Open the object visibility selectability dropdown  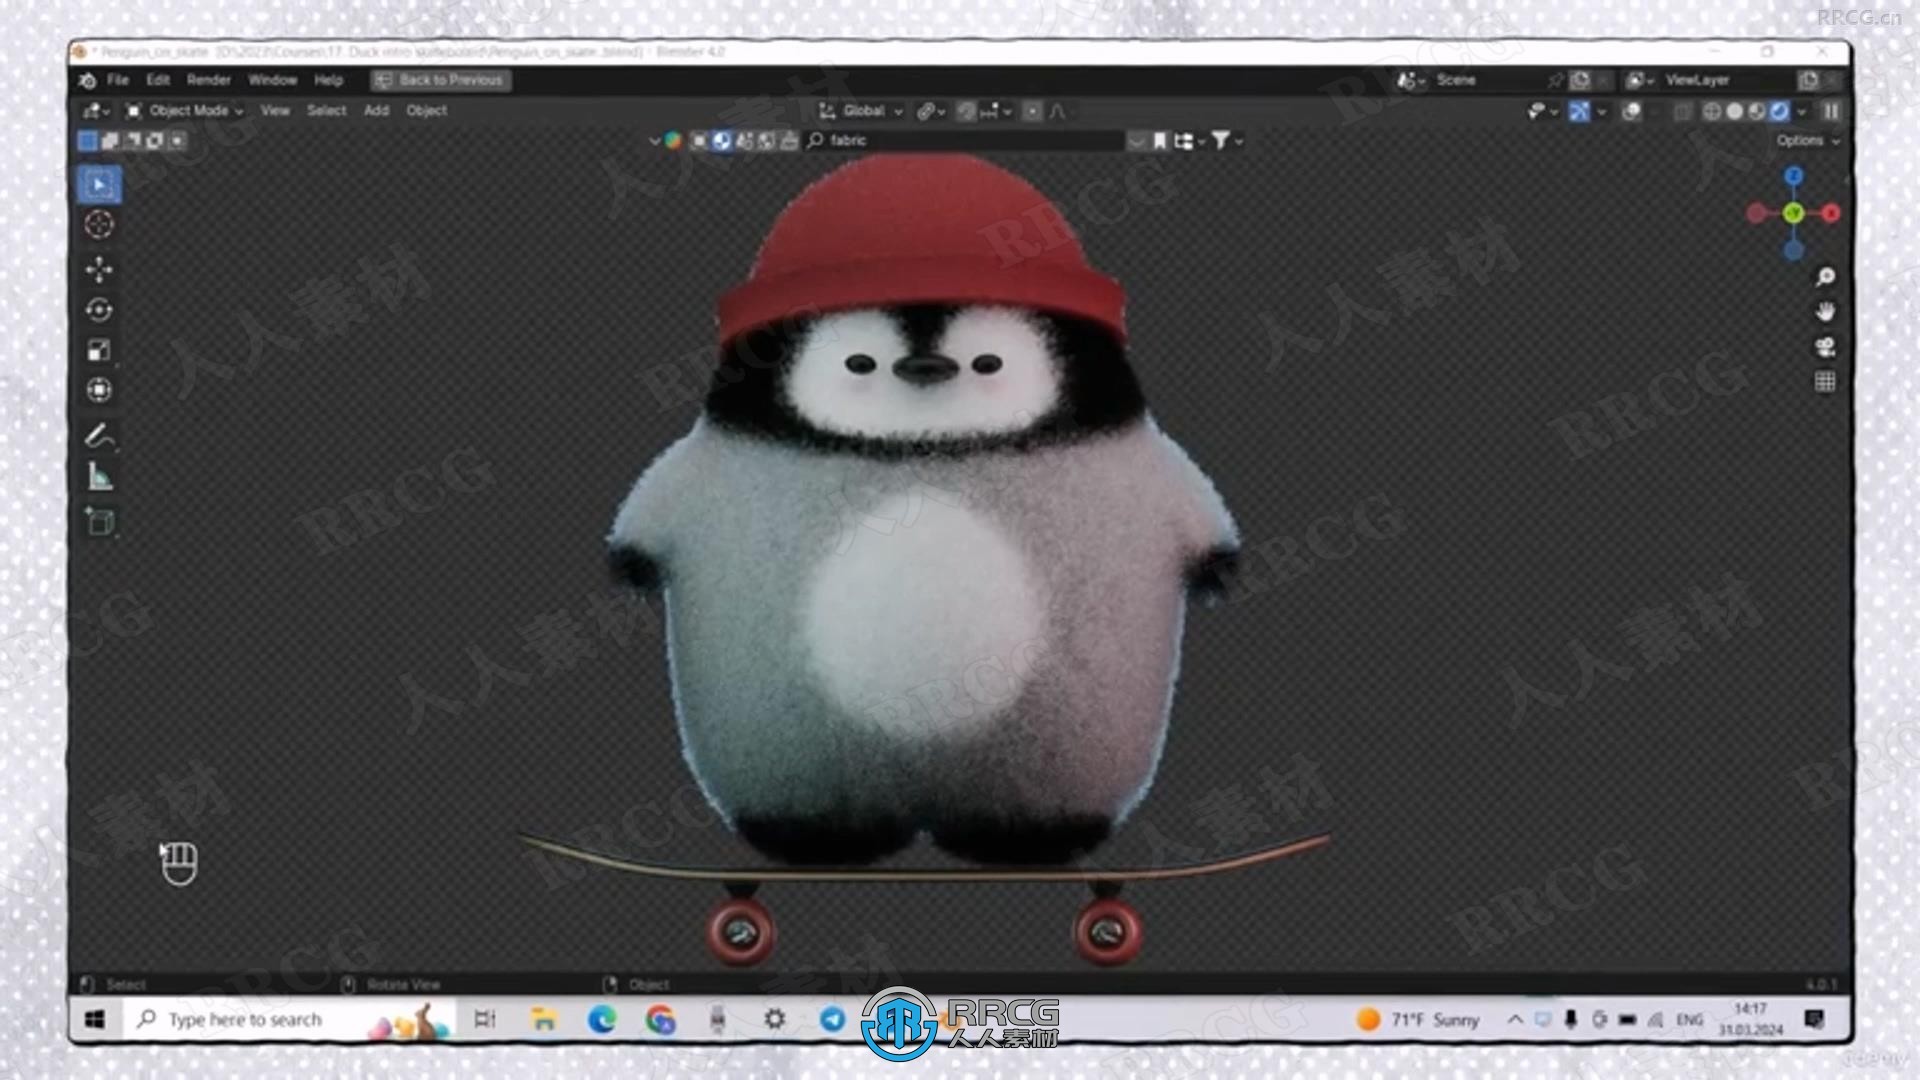point(1542,111)
